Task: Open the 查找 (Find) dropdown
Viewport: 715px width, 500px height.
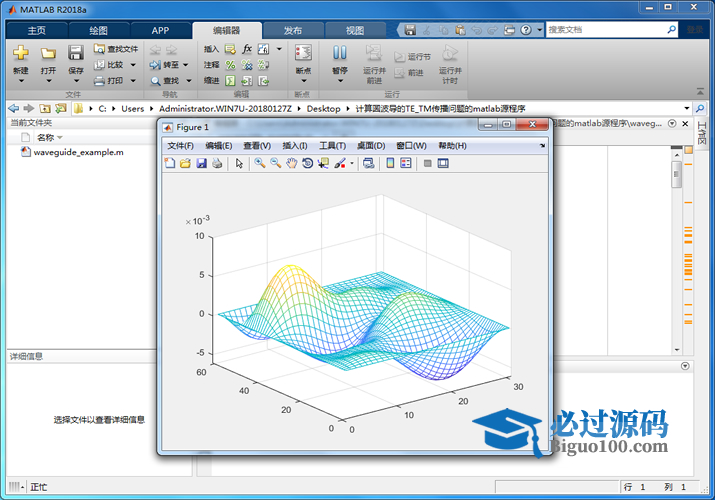Action: [189, 81]
